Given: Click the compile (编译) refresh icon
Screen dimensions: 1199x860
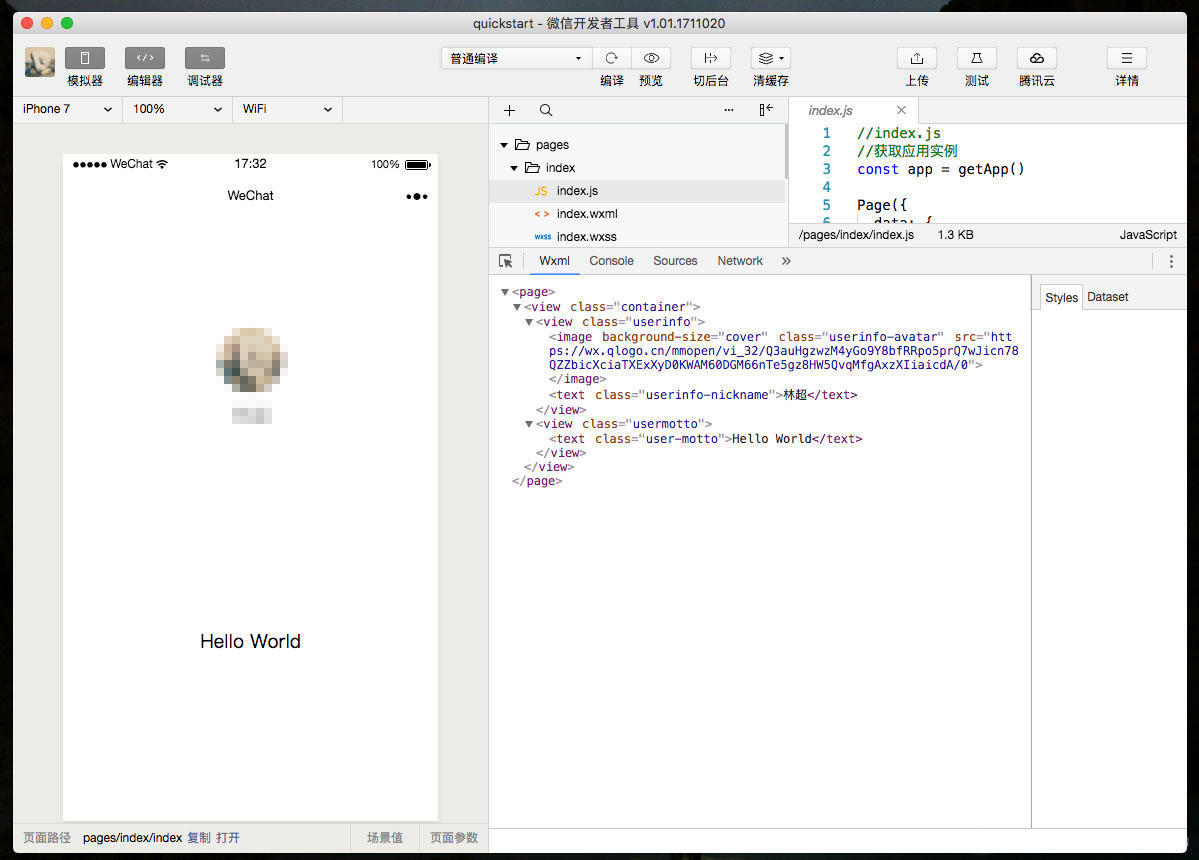Looking at the screenshot, I should click(x=612, y=58).
